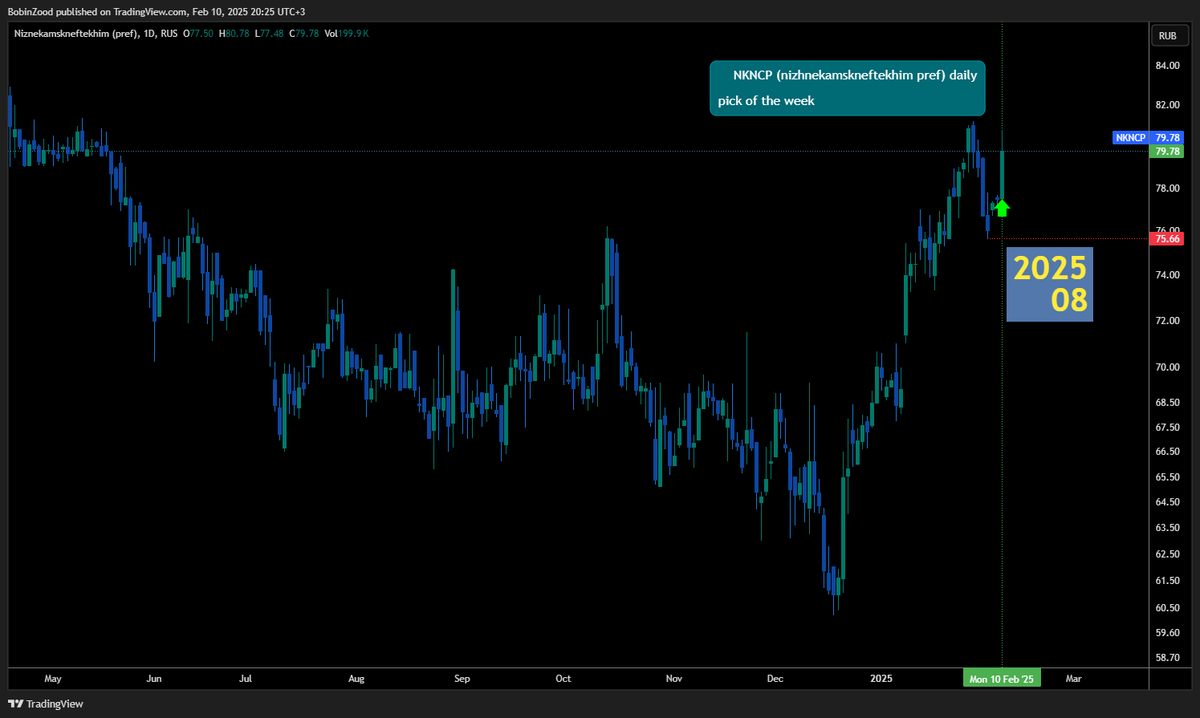
Task: Click the Sep label on the time axis
Action: click(461, 678)
